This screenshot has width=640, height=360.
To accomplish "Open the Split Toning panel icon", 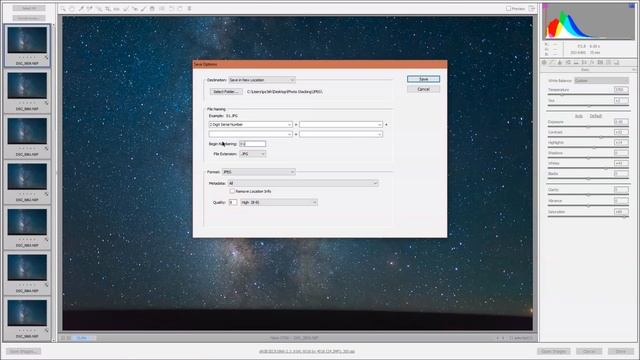I will pyautogui.click(x=576, y=62).
